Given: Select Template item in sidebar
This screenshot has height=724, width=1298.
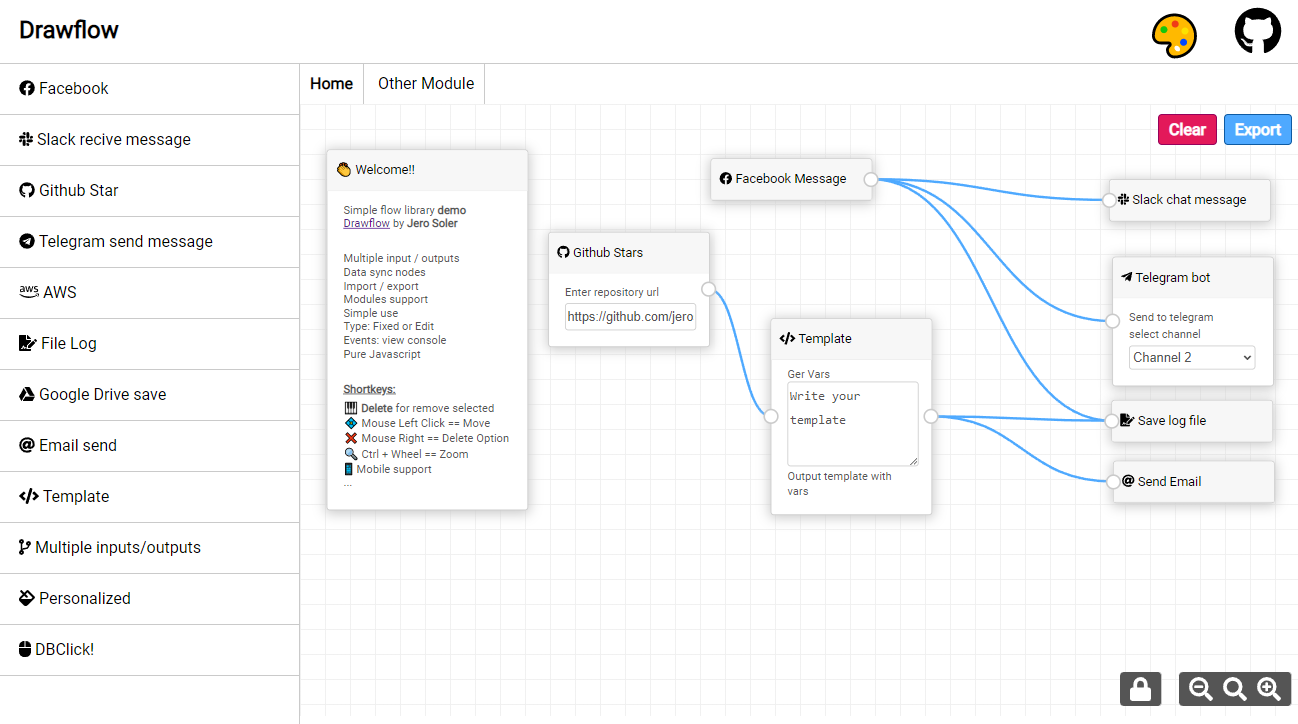Looking at the screenshot, I should pyautogui.click(x=150, y=497).
